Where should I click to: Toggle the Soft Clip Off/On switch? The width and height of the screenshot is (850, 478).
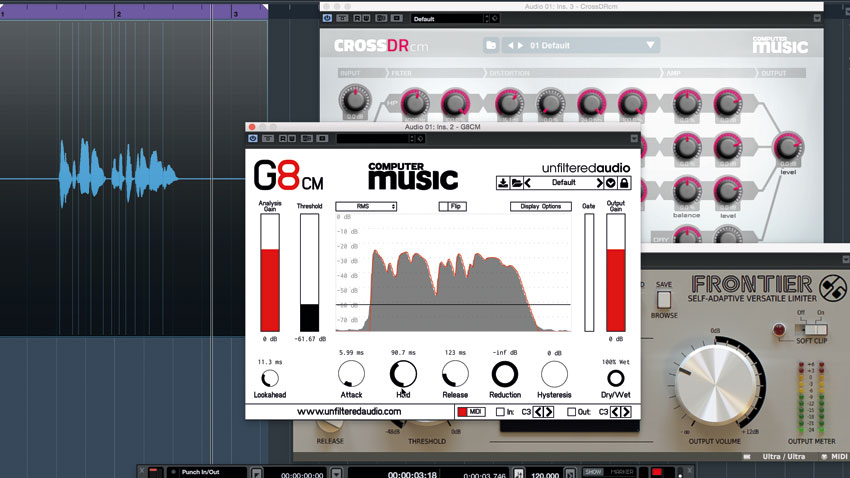pyautogui.click(x=812, y=329)
